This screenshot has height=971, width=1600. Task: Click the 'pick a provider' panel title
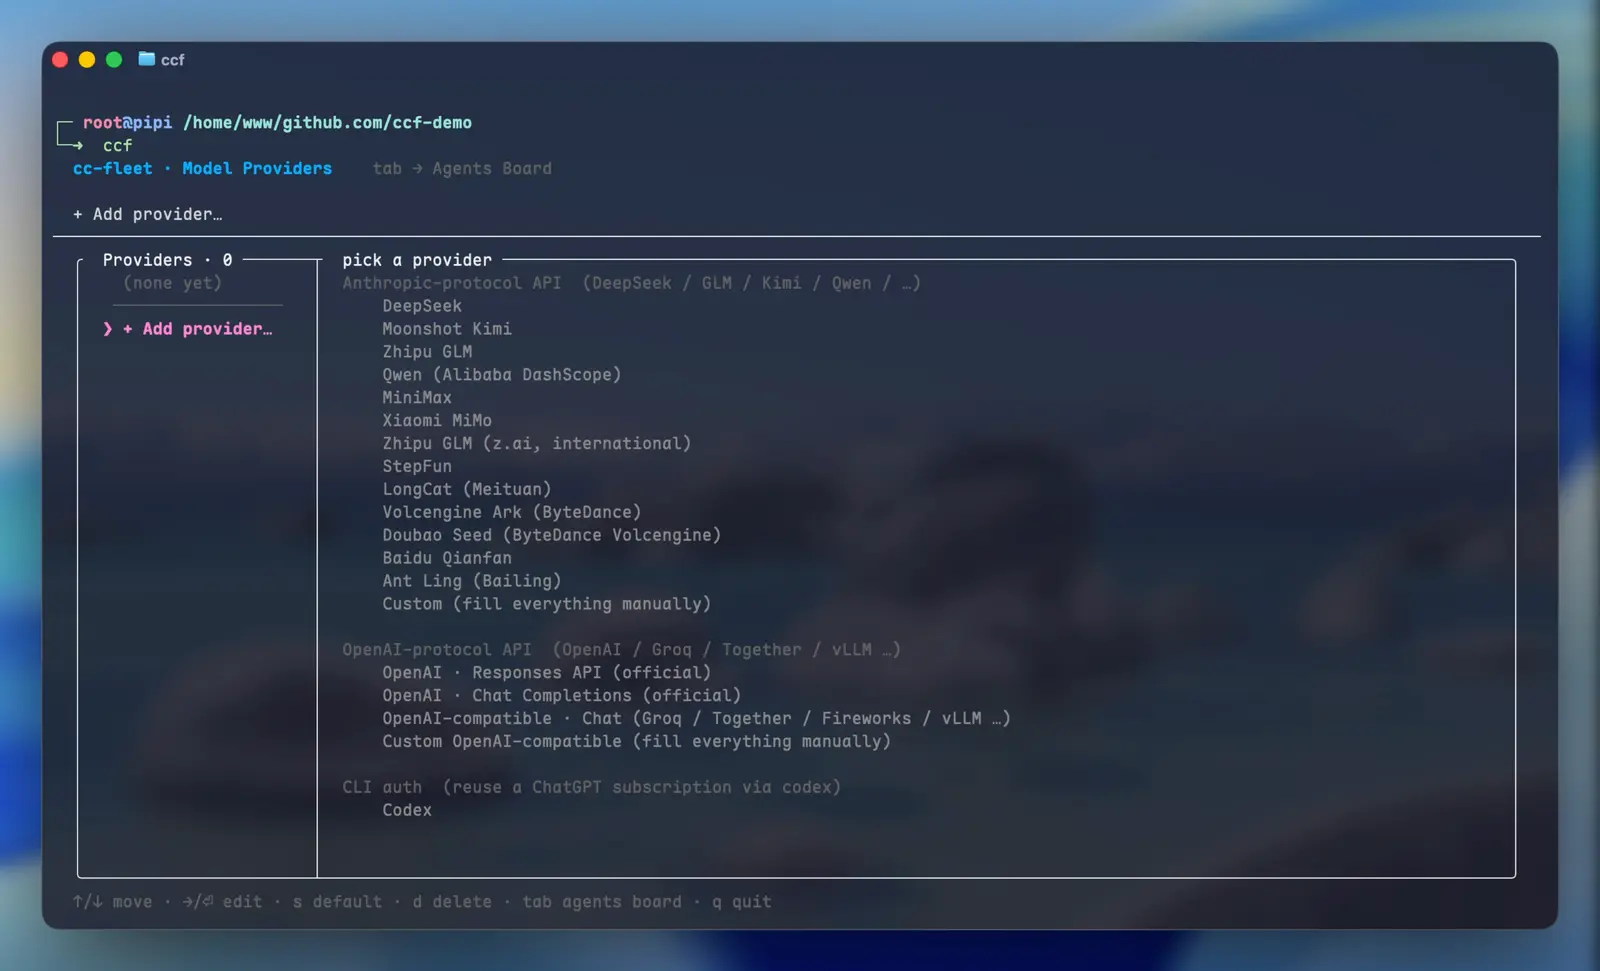click(x=417, y=260)
